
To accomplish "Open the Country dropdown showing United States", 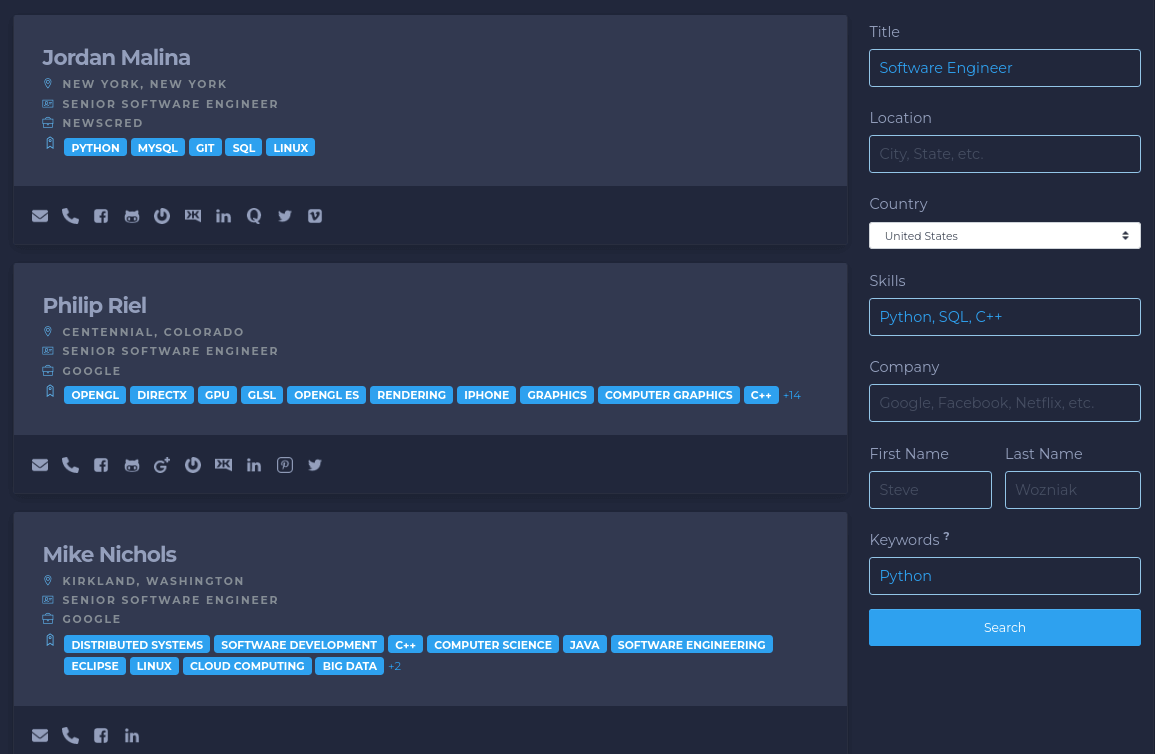I will point(1004,236).
